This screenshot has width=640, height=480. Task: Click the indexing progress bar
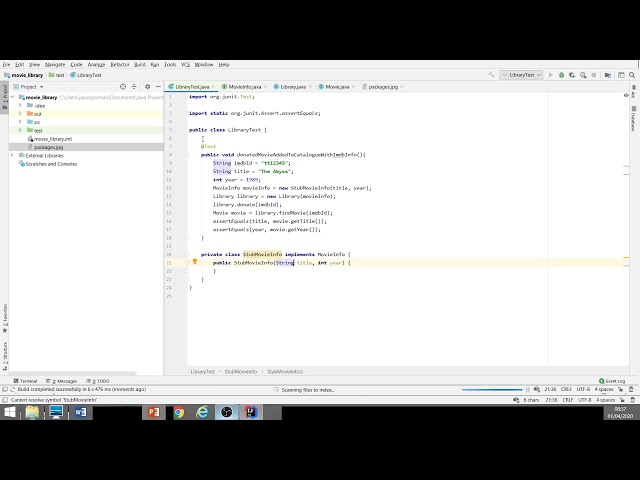pos(492,389)
